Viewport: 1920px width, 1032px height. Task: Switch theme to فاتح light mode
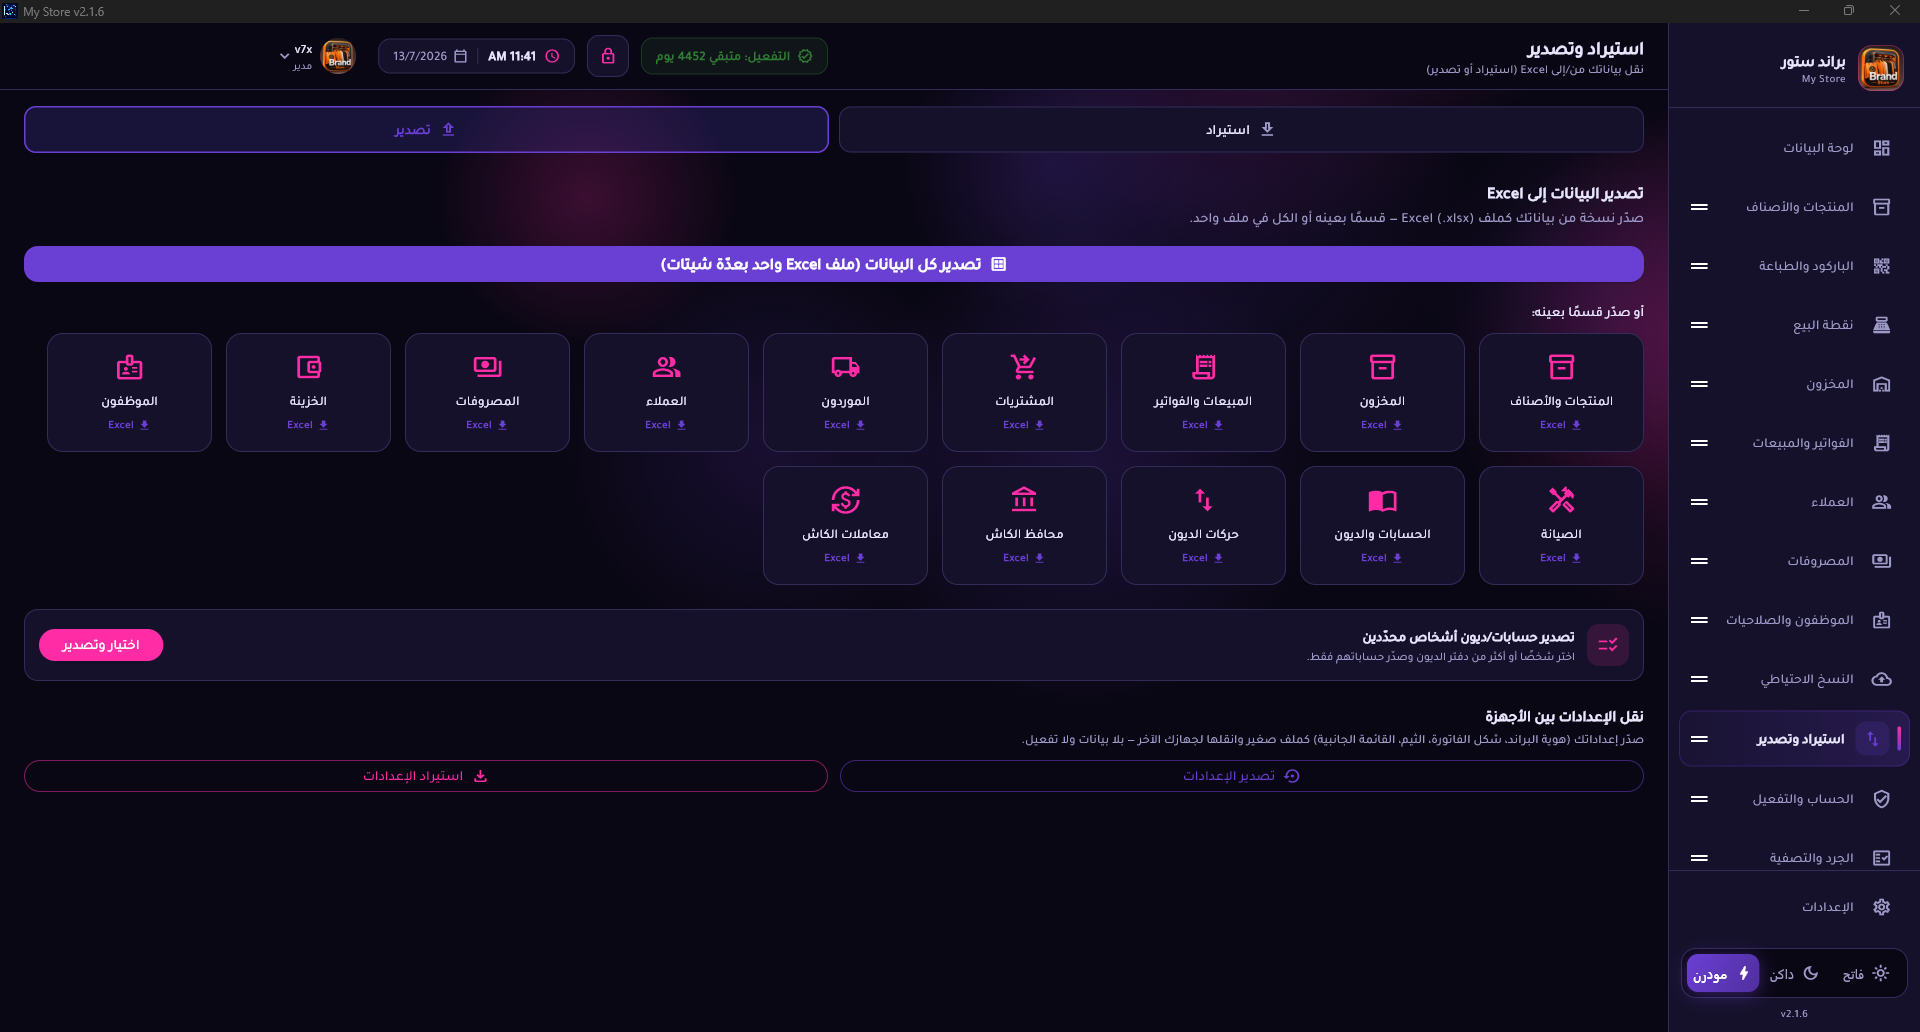1865,974
